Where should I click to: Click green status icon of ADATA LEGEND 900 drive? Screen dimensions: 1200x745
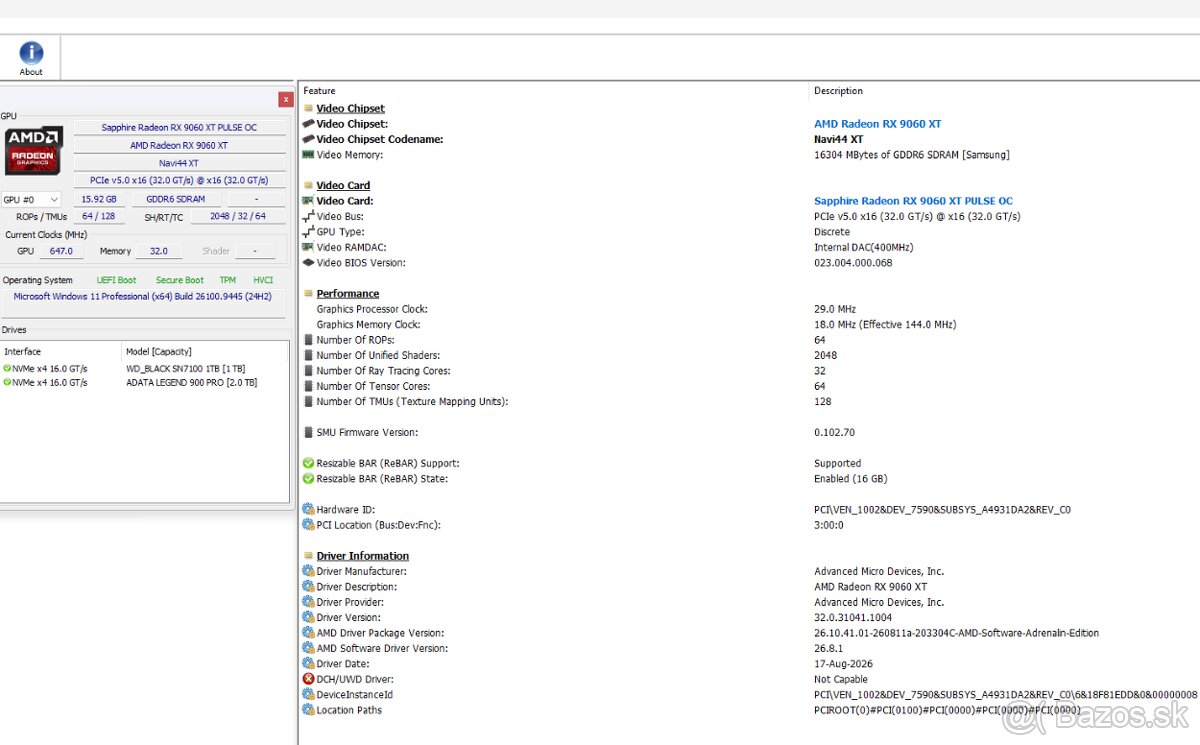(7, 382)
